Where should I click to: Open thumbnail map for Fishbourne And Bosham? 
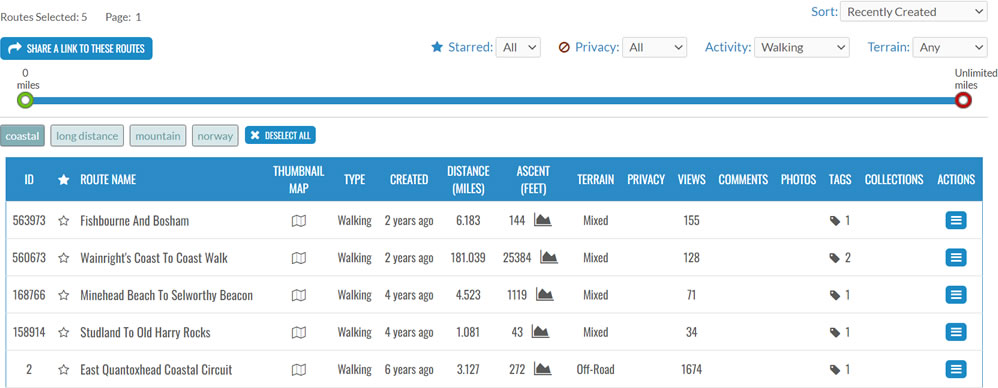tap(299, 221)
